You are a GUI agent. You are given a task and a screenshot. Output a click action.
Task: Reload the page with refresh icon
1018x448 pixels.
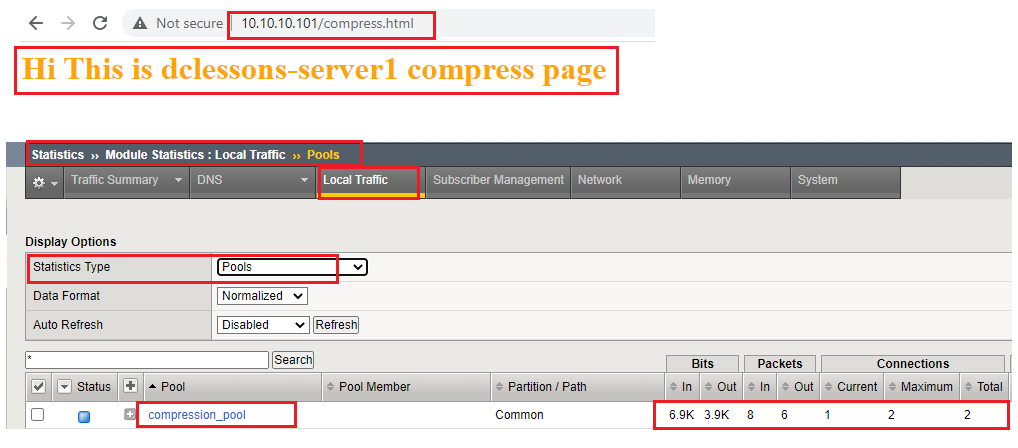pyautogui.click(x=100, y=23)
